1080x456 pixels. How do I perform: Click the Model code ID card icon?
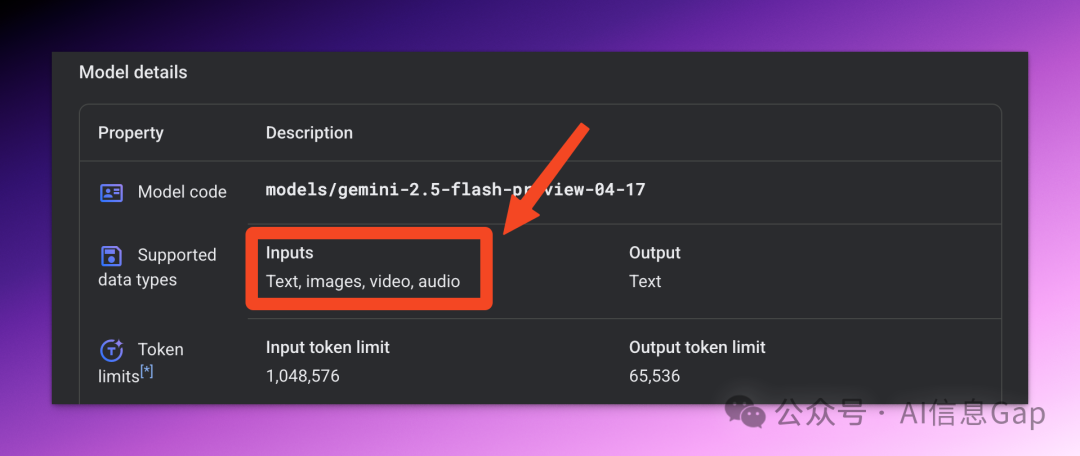pyautogui.click(x=111, y=193)
